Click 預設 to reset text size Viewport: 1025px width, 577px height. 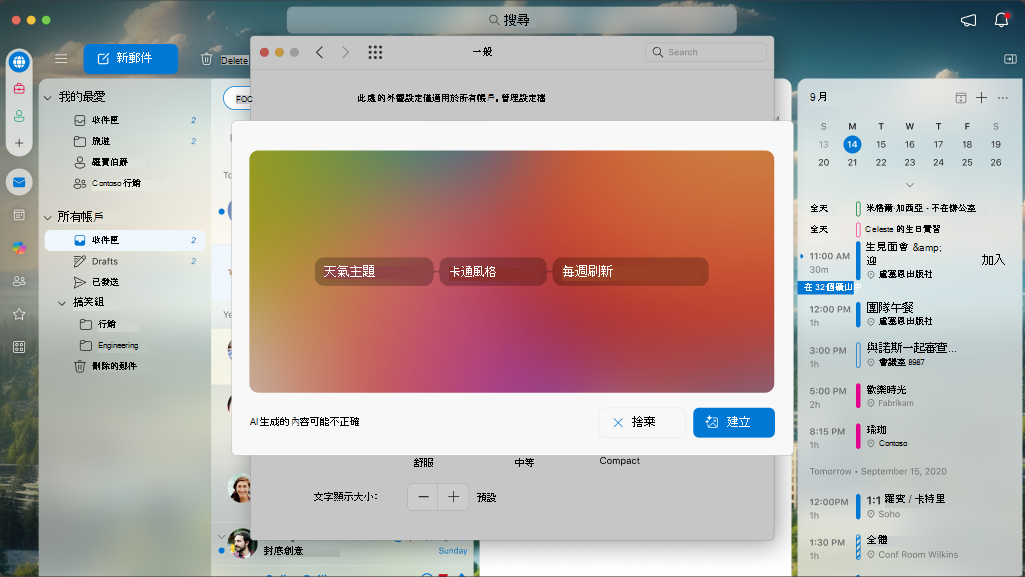point(486,497)
